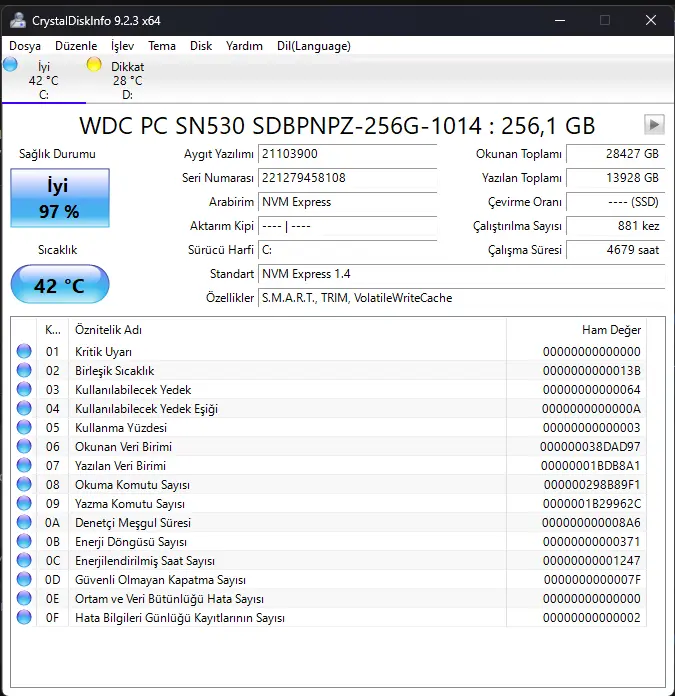Click the CrystalDiskInfo app icon in title bar
675x696 pixels.
point(17,20)
